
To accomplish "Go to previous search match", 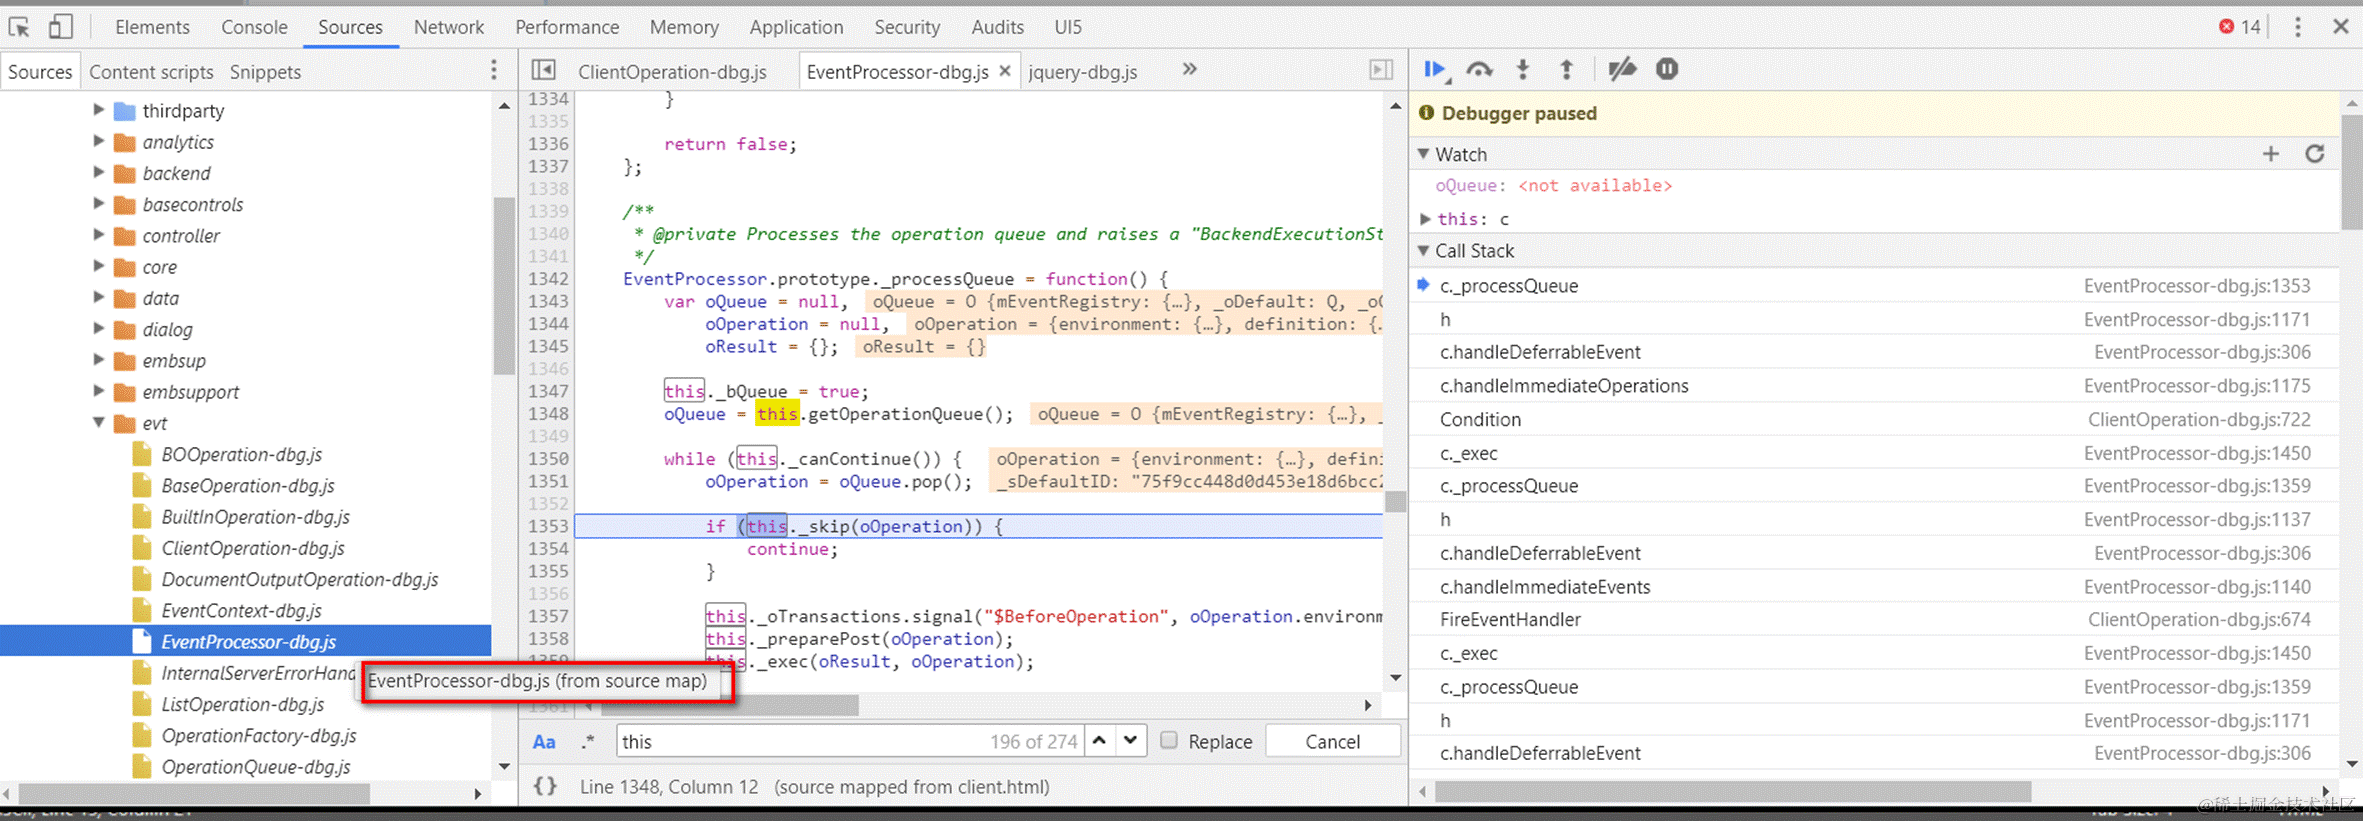I will pyautogui.click(x=1099, y=741).
